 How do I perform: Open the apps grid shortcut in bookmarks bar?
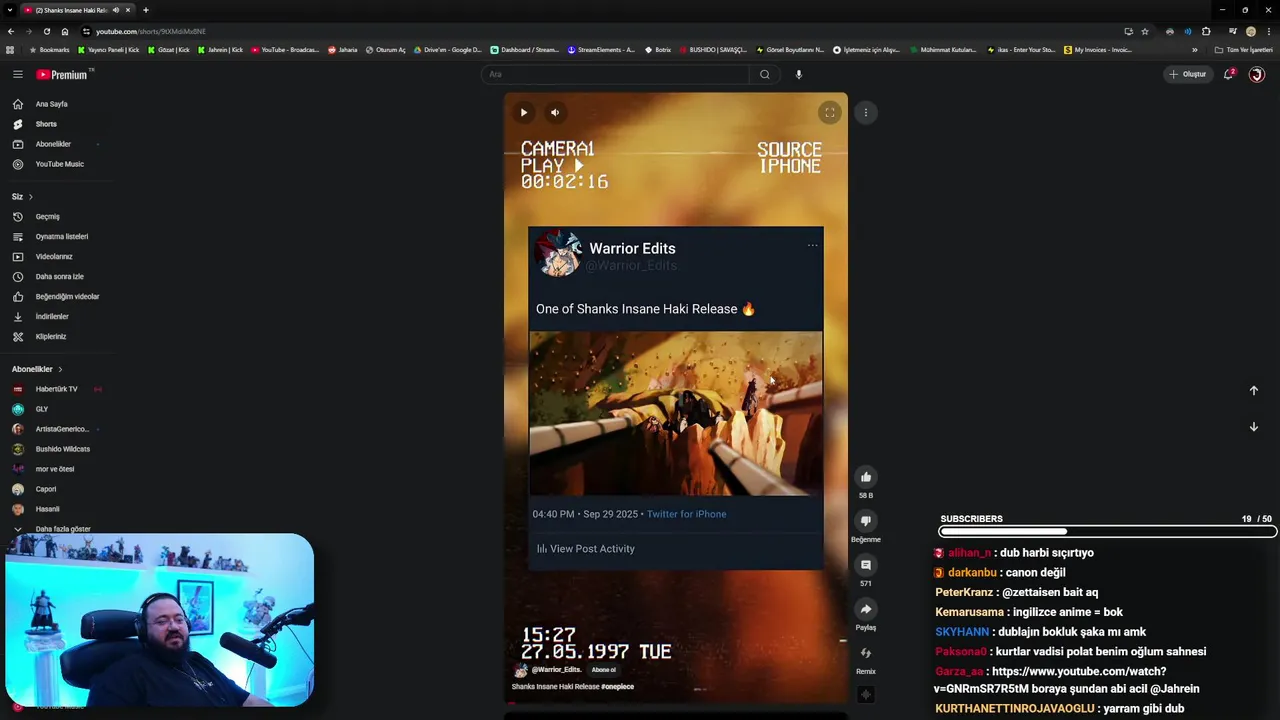[10, 50]
